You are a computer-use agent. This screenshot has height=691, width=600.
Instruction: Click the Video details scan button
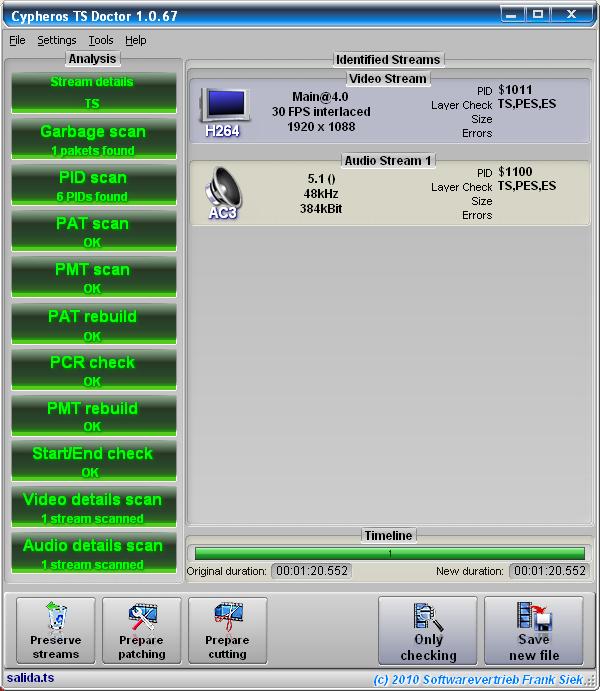[x=93, y=507]
